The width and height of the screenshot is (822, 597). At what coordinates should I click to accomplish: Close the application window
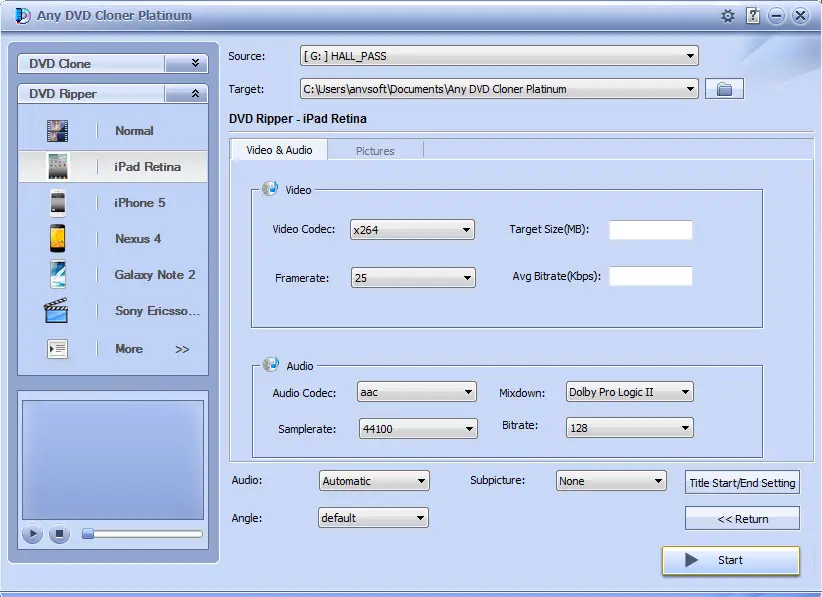click(x=801, y=16)
